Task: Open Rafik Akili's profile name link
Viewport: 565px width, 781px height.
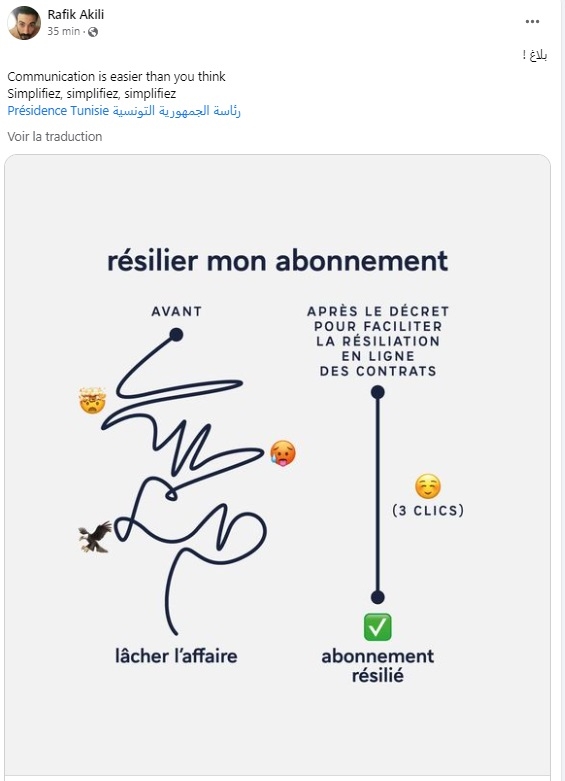Action: (x=76, y=14)
